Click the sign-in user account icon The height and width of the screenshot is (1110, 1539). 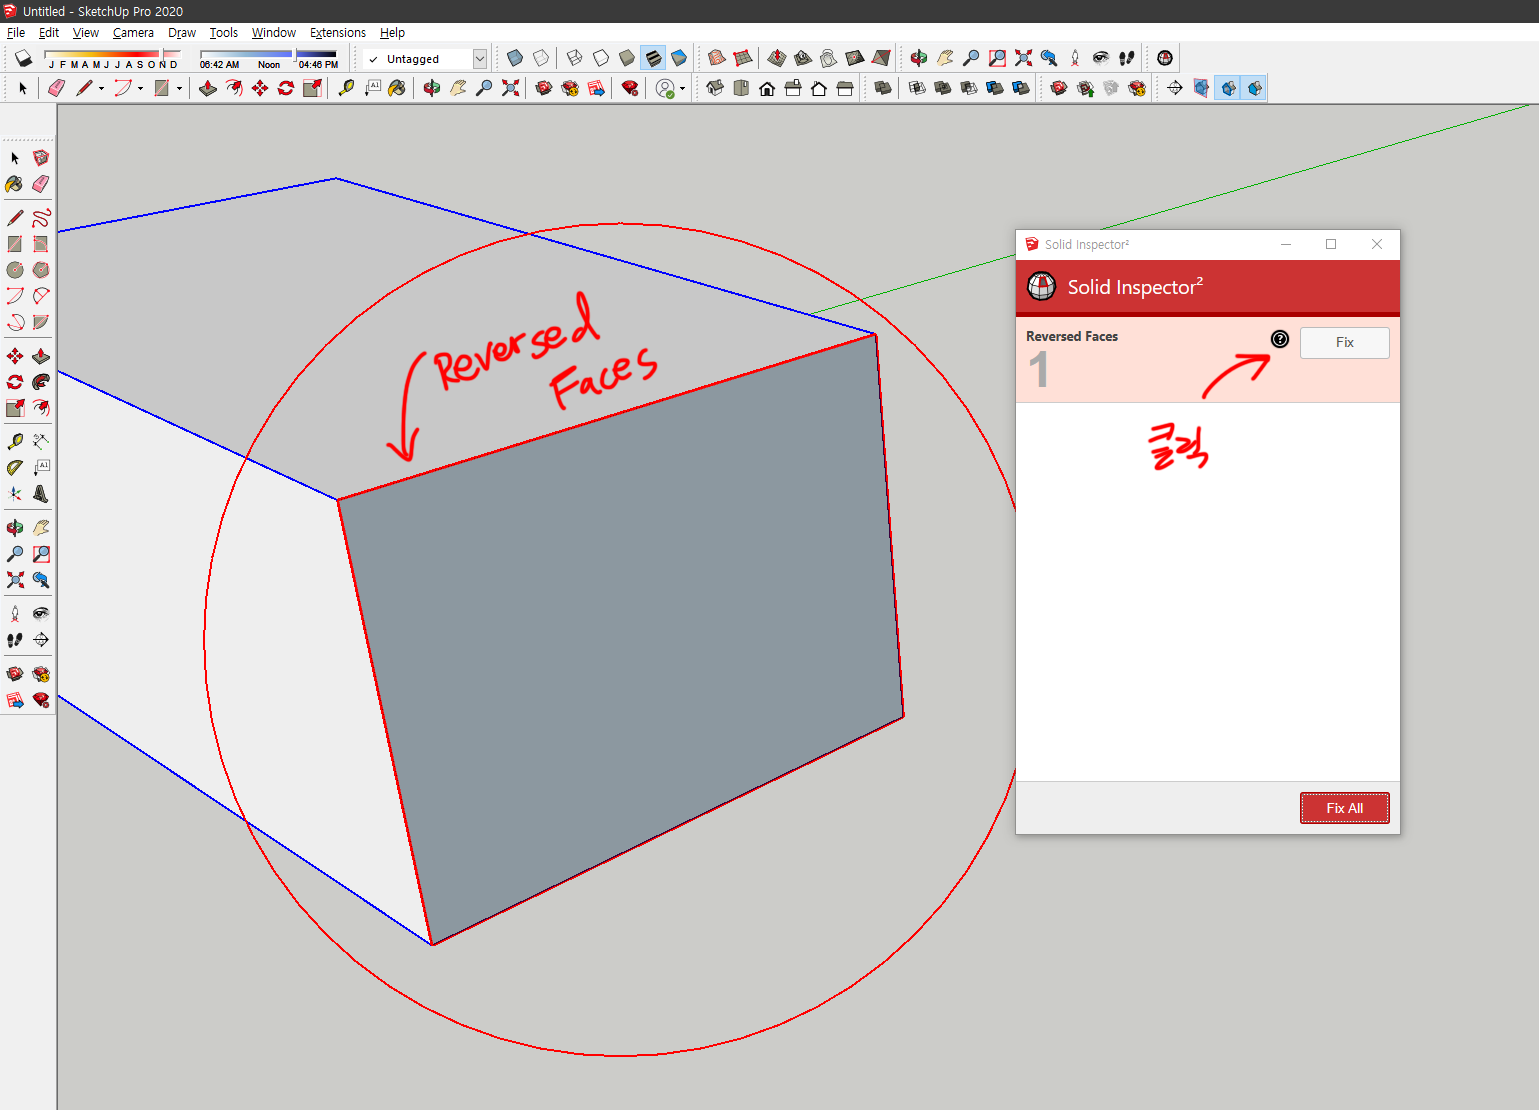click(x=665, y=88)
